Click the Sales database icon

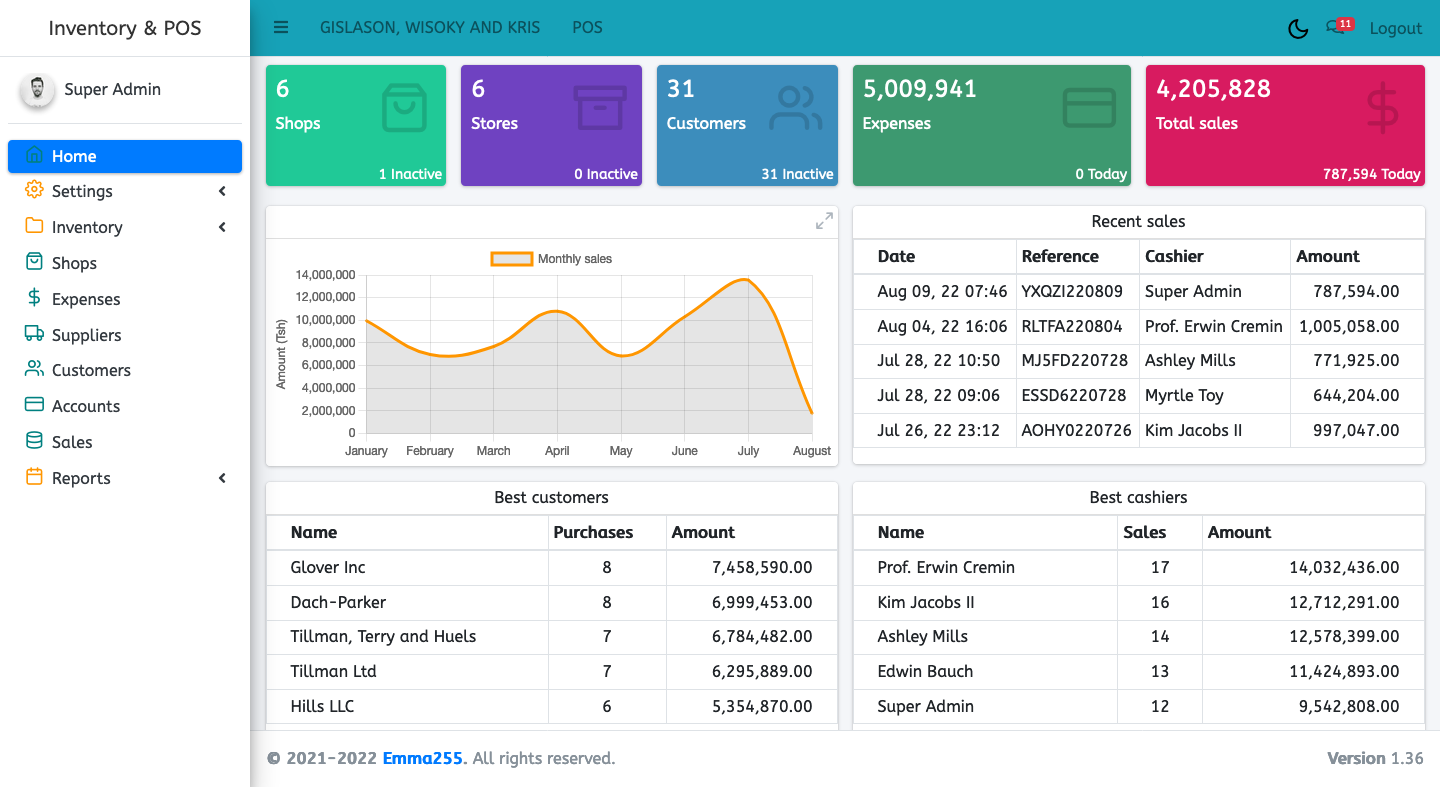(34, 441)
